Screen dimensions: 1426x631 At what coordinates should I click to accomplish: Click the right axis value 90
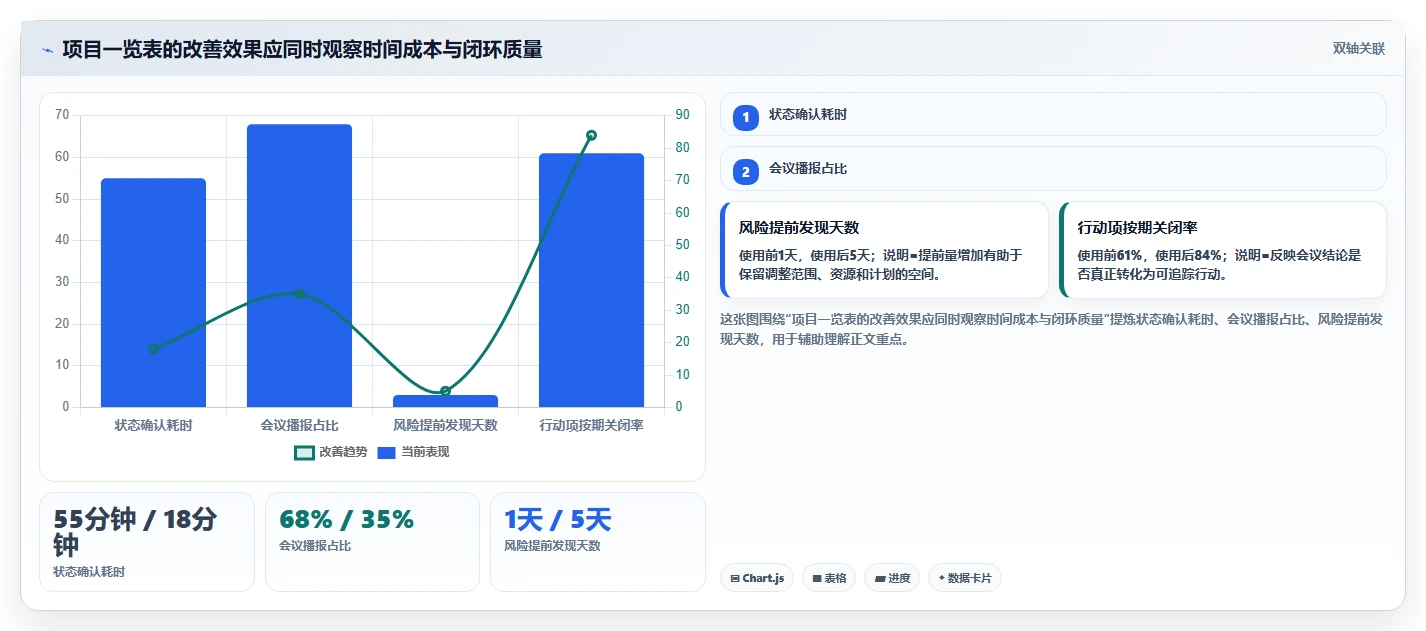(683, 115)
